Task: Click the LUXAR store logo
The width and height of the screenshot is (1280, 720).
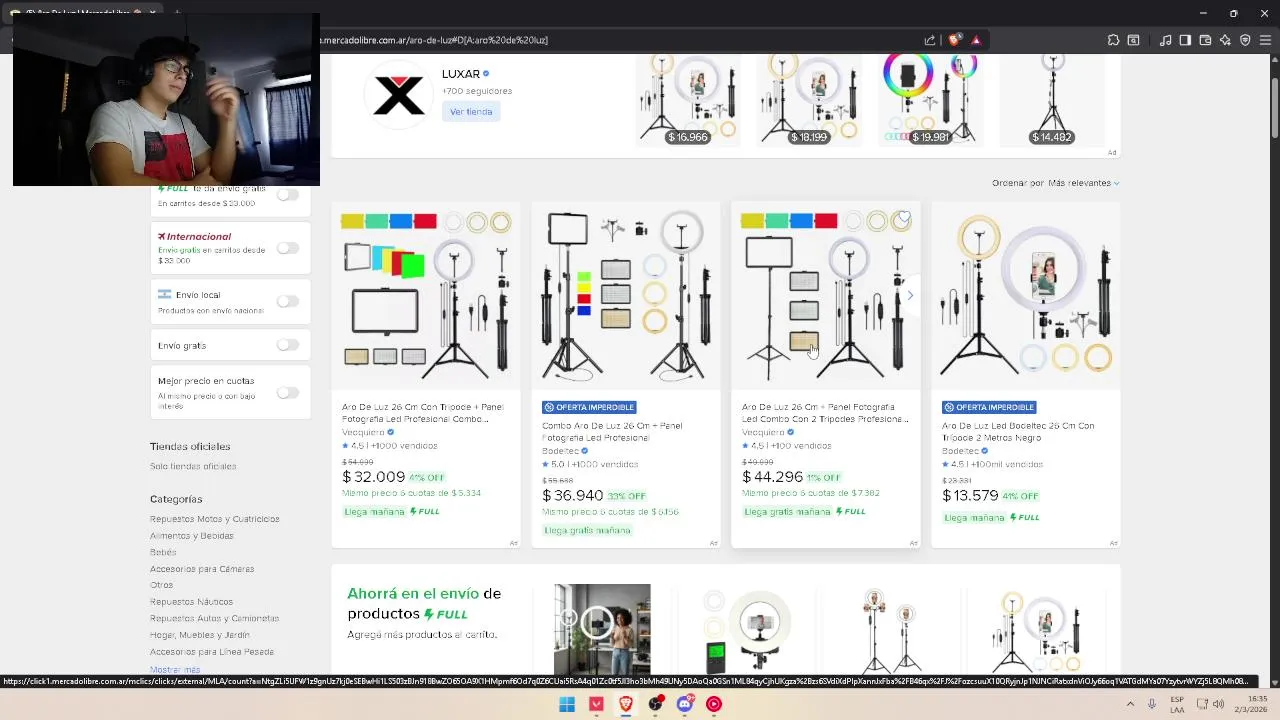Action: [x=398, y=95]
